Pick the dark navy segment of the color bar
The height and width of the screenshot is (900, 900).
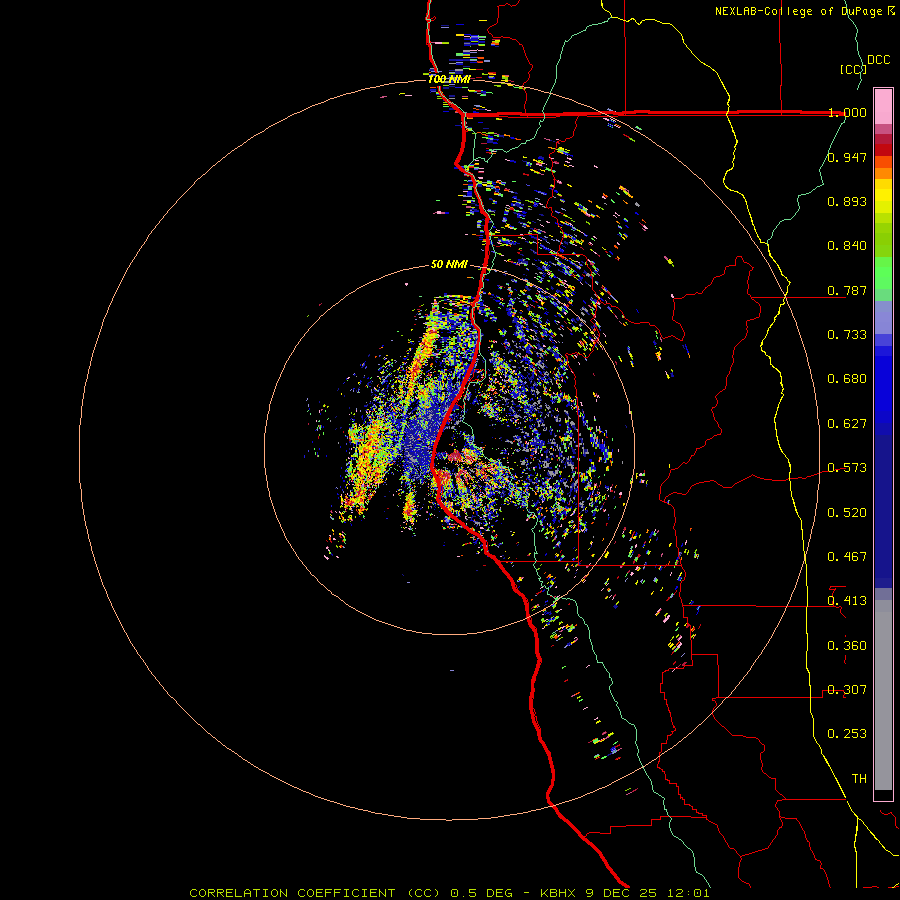(883, 511)
